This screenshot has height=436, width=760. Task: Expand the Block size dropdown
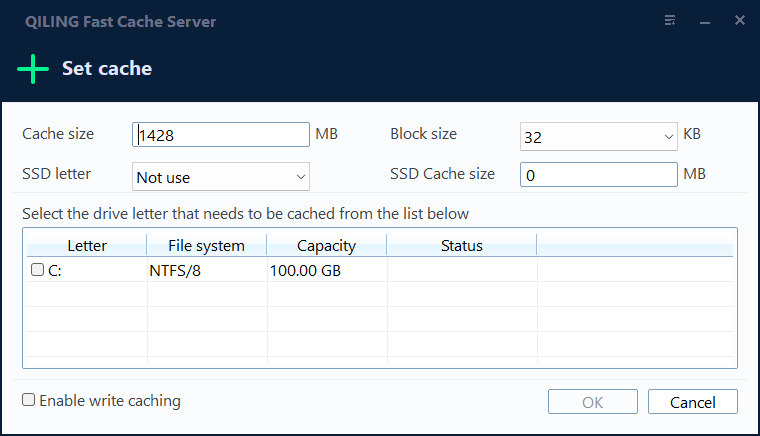pos(668,137)
